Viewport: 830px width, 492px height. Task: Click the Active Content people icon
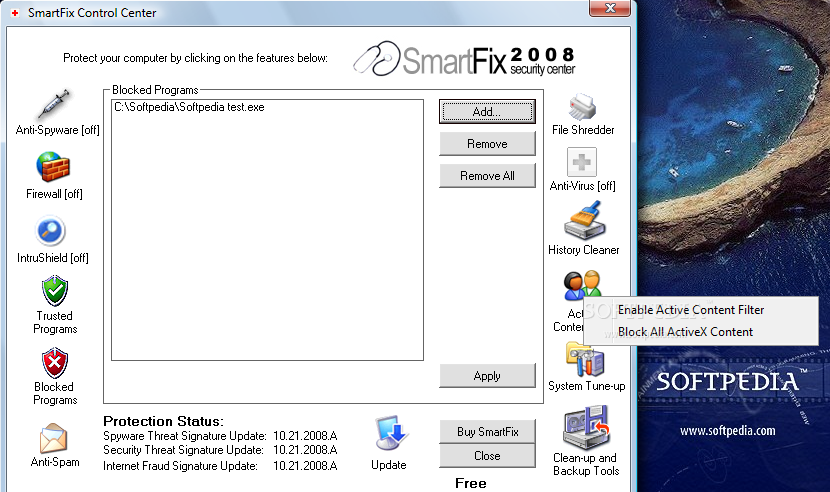point(582,285)
